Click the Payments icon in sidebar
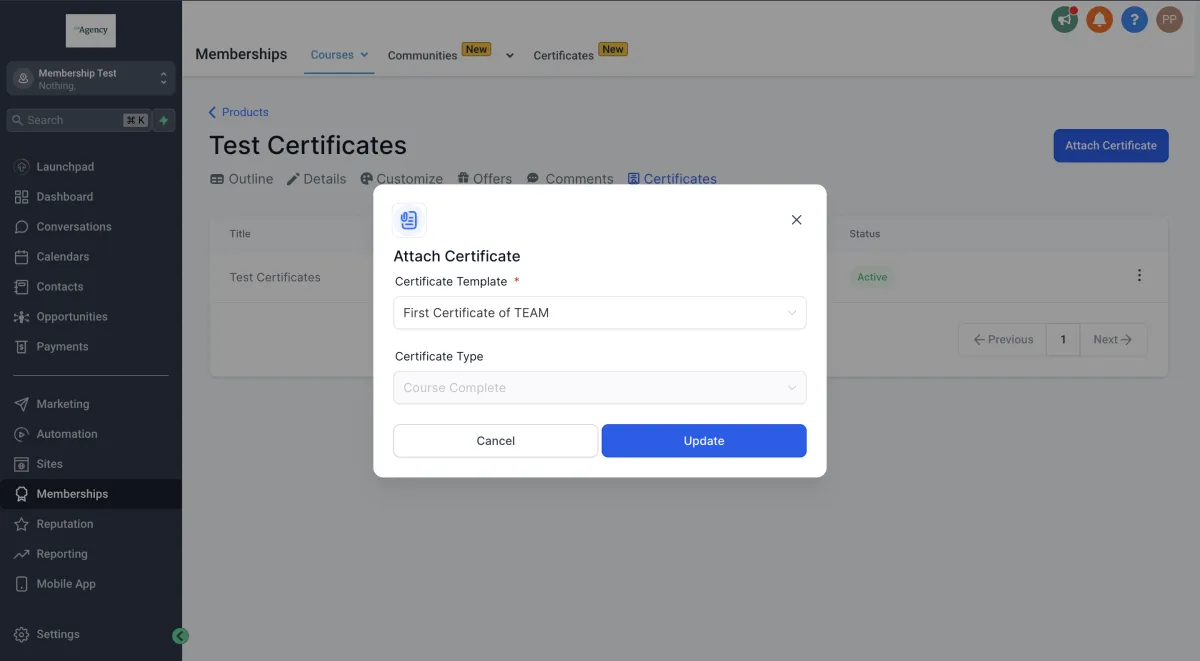This screenshot has width=1200, height=661. tap(21, 347)
